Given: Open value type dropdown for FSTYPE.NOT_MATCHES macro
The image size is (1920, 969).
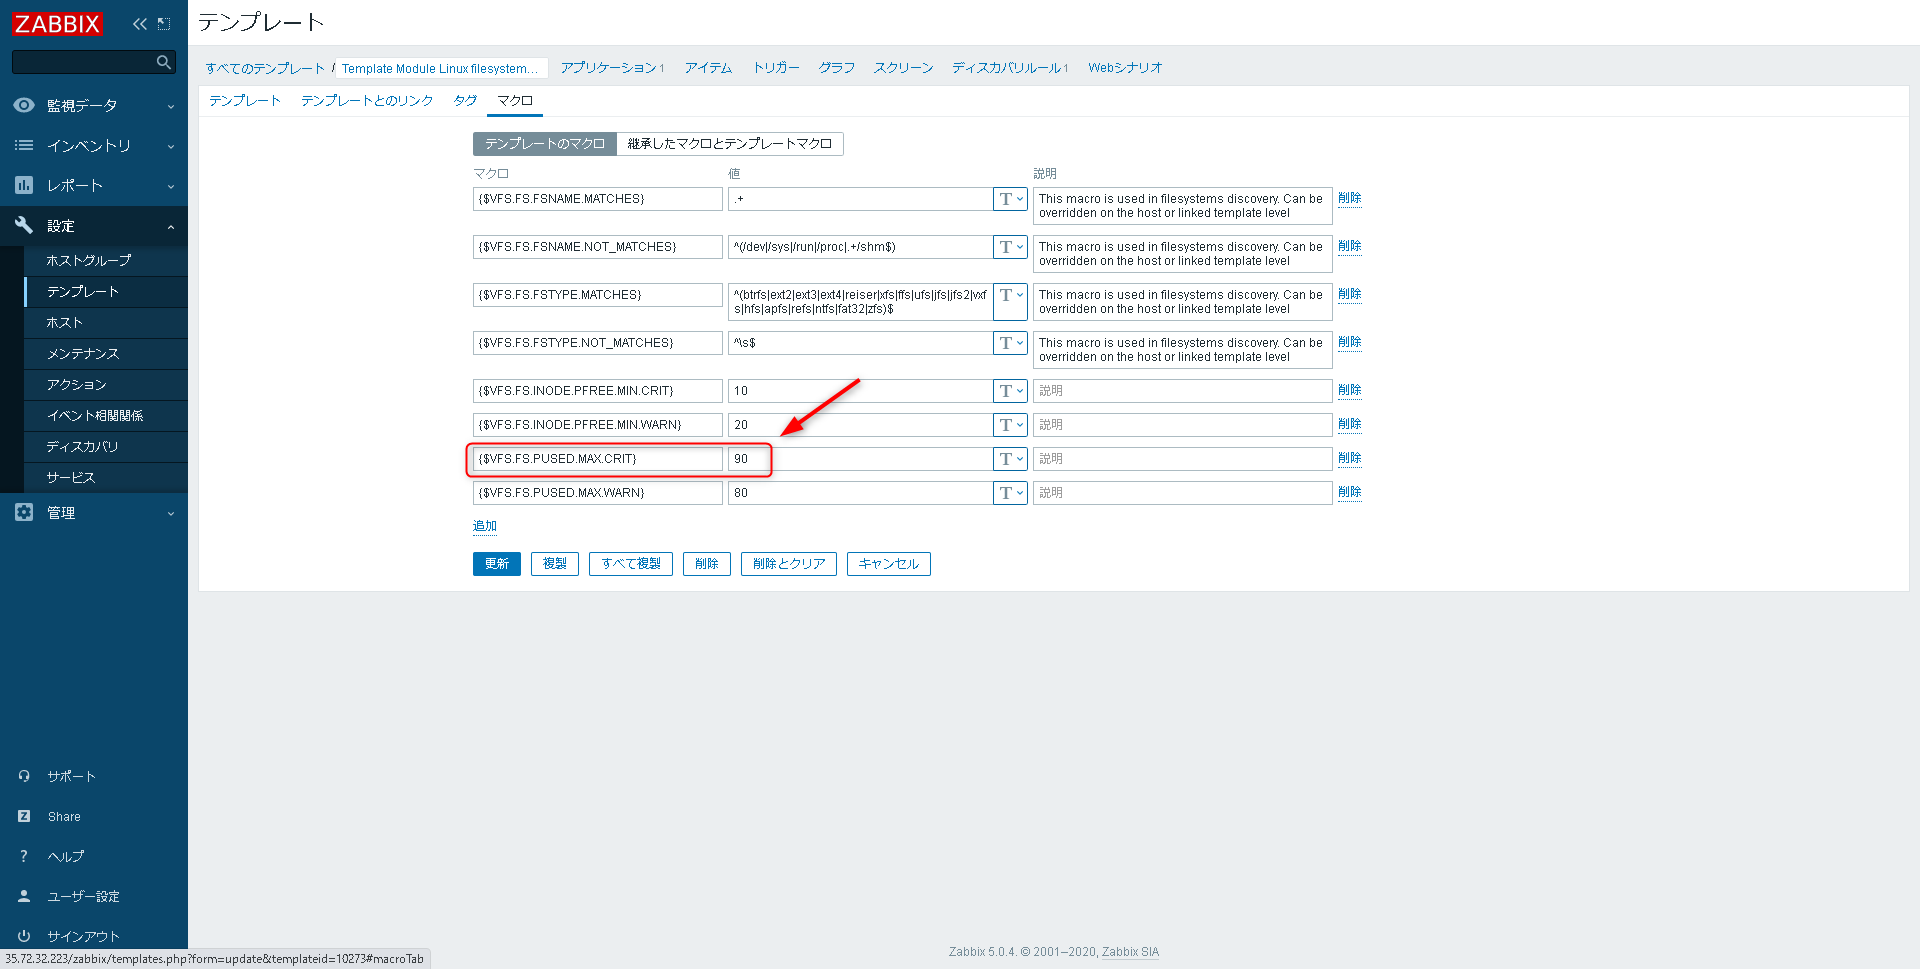Looking at the screenshot, I should (1010, 343).
